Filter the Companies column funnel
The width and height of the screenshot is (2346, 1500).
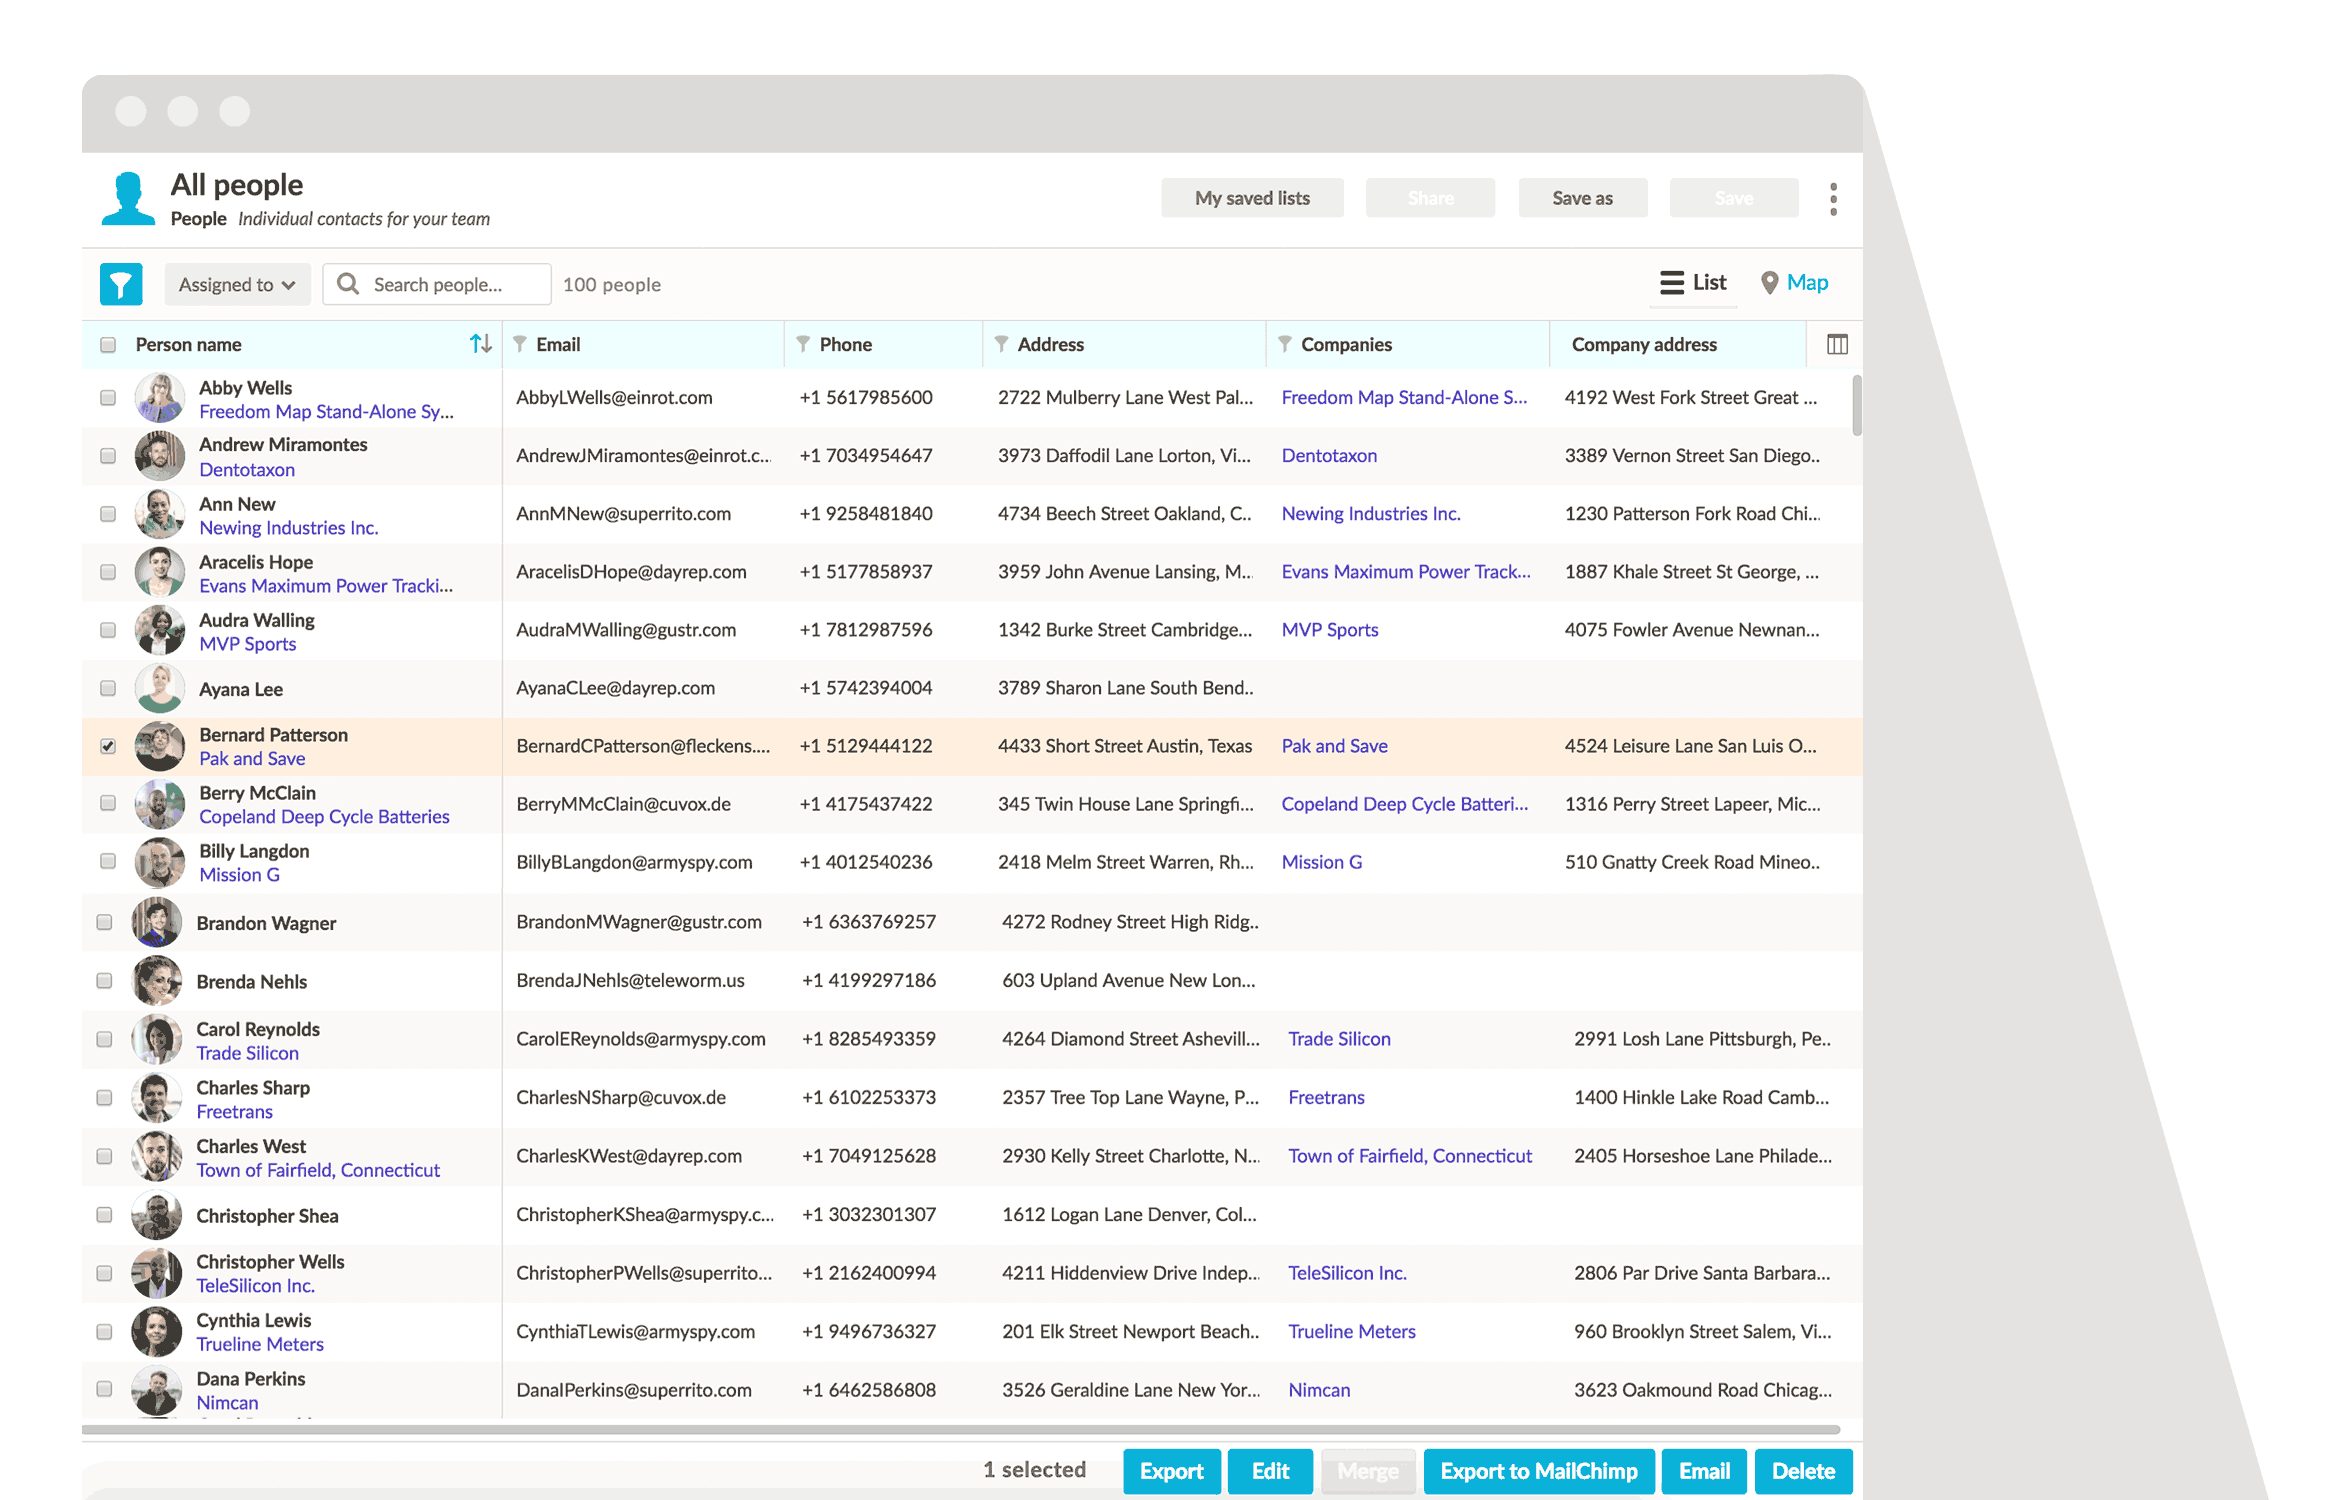tap(1285, 344)
